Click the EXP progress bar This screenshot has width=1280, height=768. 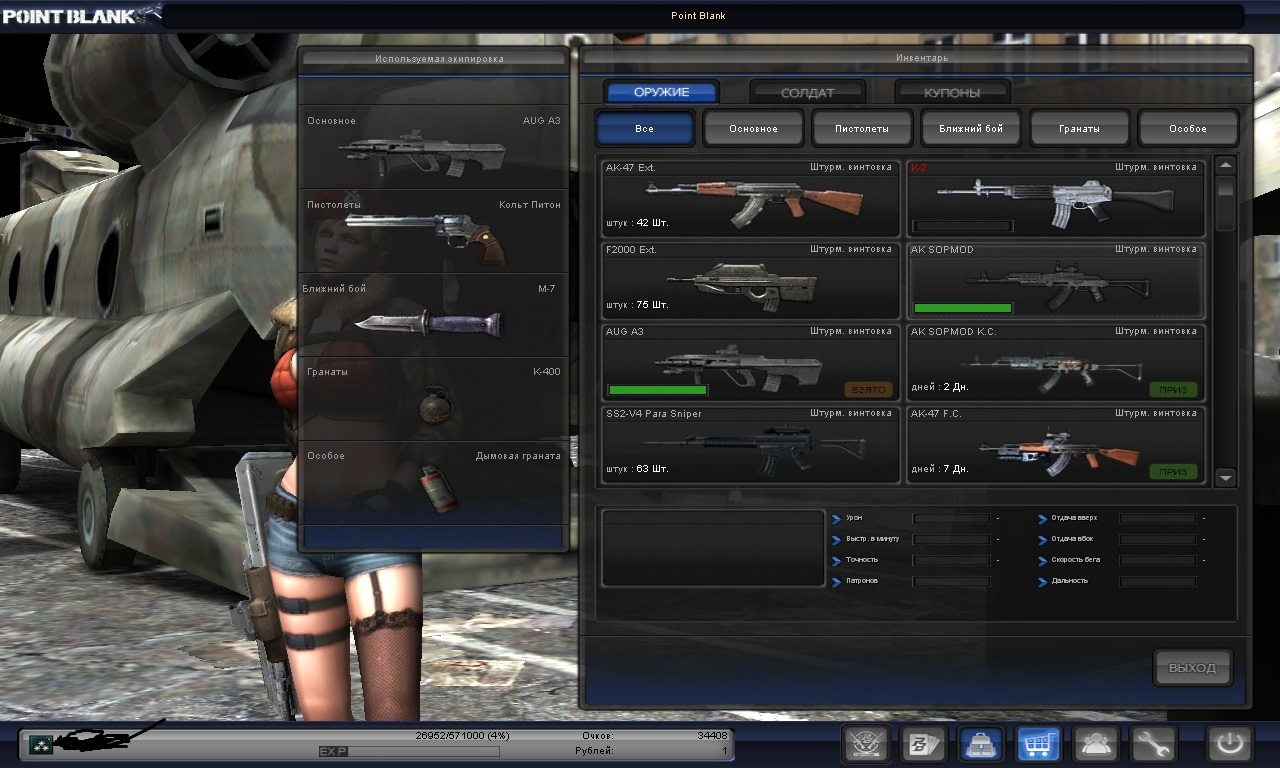coord(408,751)
